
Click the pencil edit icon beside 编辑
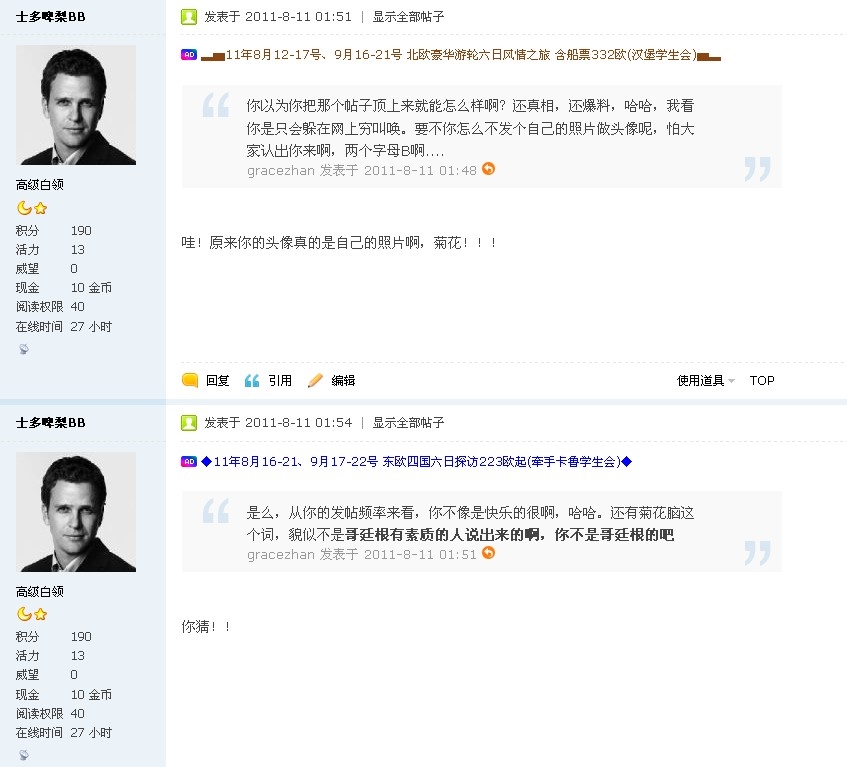[315, 381]
